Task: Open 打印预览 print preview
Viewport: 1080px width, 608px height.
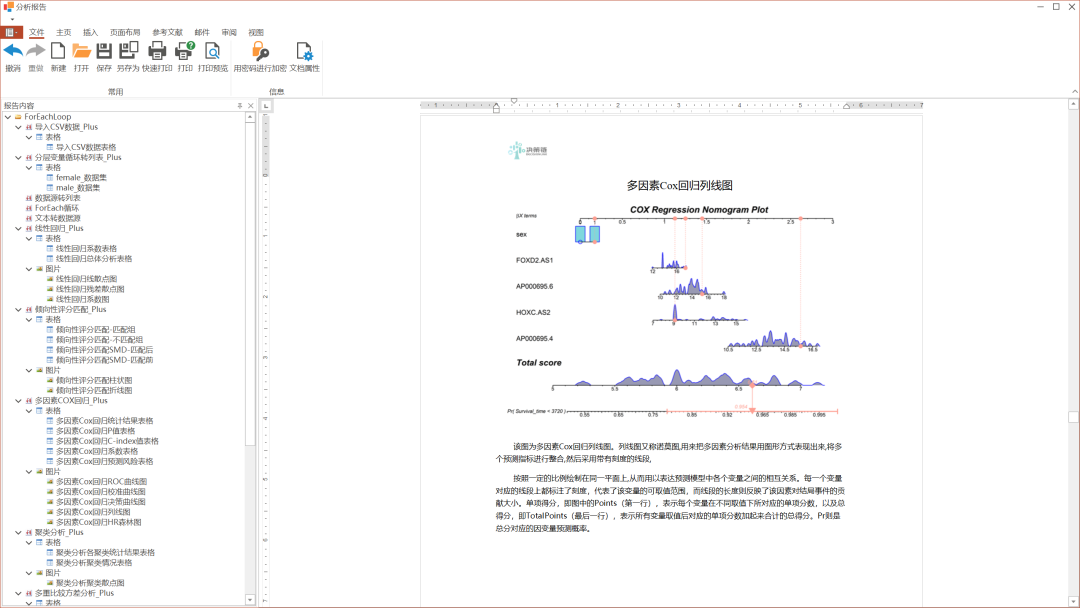Action: [x=213, y=51]
